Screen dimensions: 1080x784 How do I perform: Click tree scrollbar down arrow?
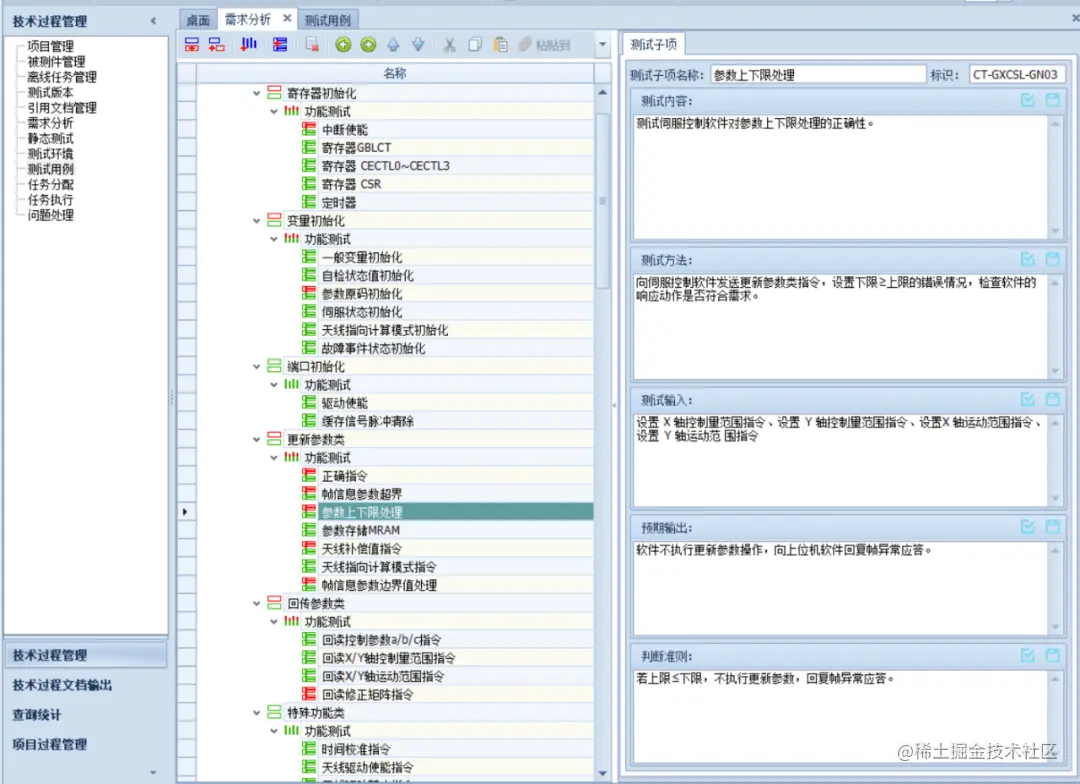[603, 773]
